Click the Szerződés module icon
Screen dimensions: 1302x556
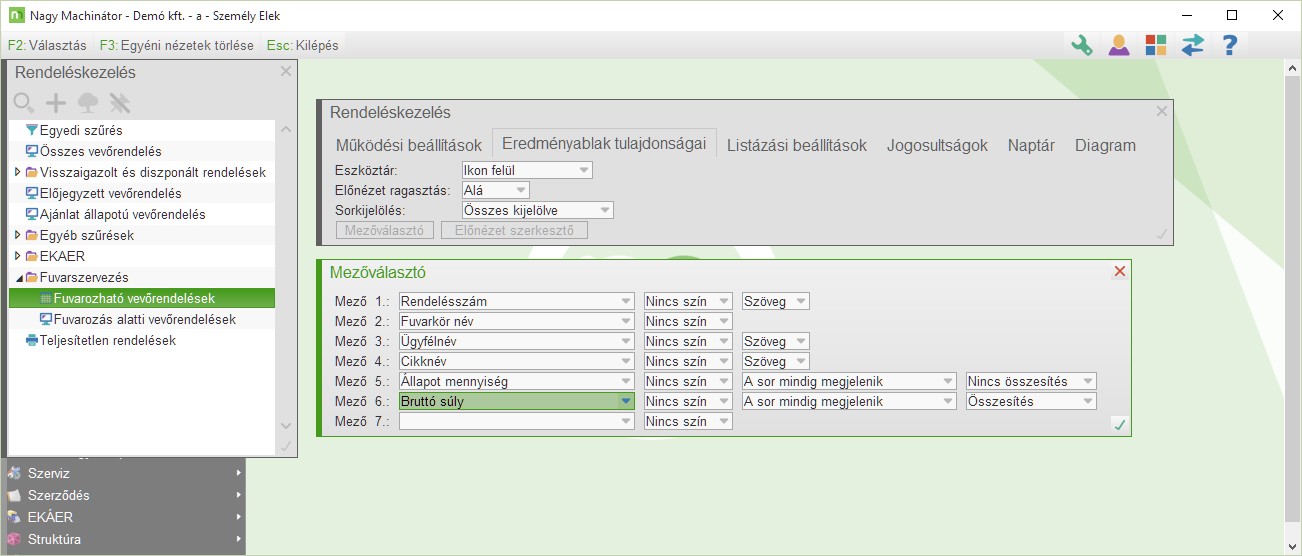click(14, 495)
